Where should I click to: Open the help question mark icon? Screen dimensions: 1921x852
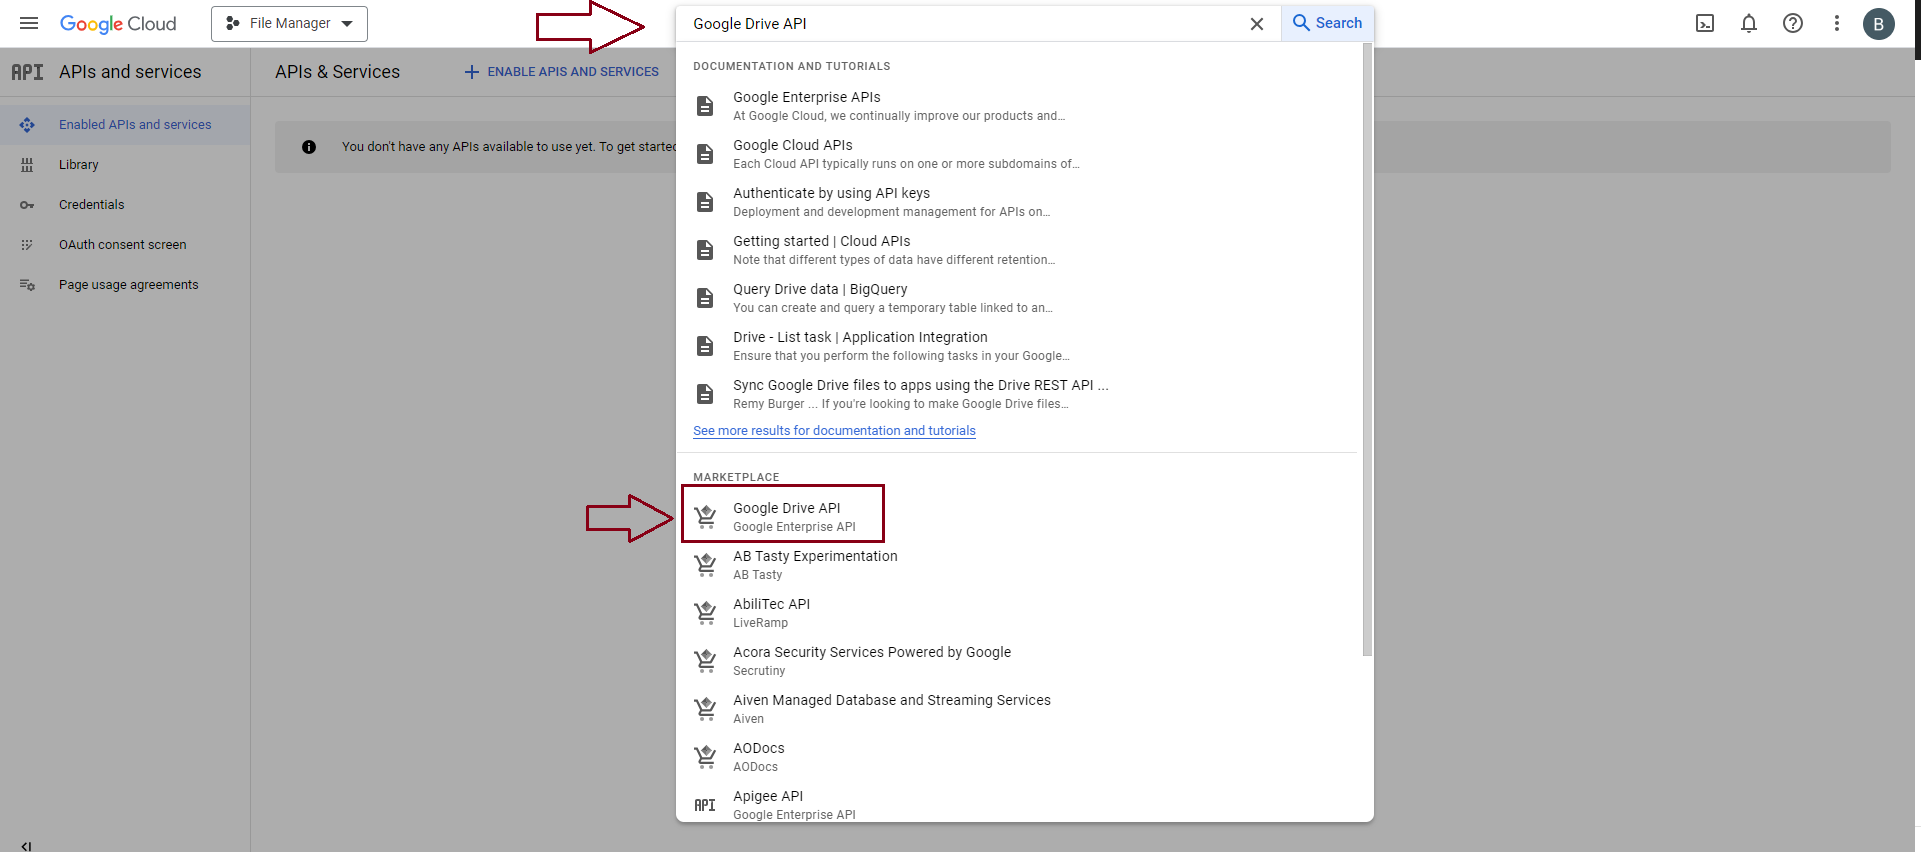click(x=1793, y=23)
